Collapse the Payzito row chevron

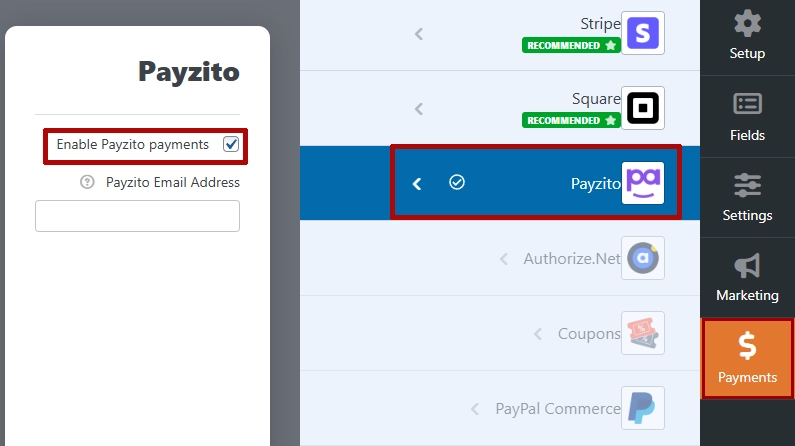pyautogui.click(x=418, y=183)
